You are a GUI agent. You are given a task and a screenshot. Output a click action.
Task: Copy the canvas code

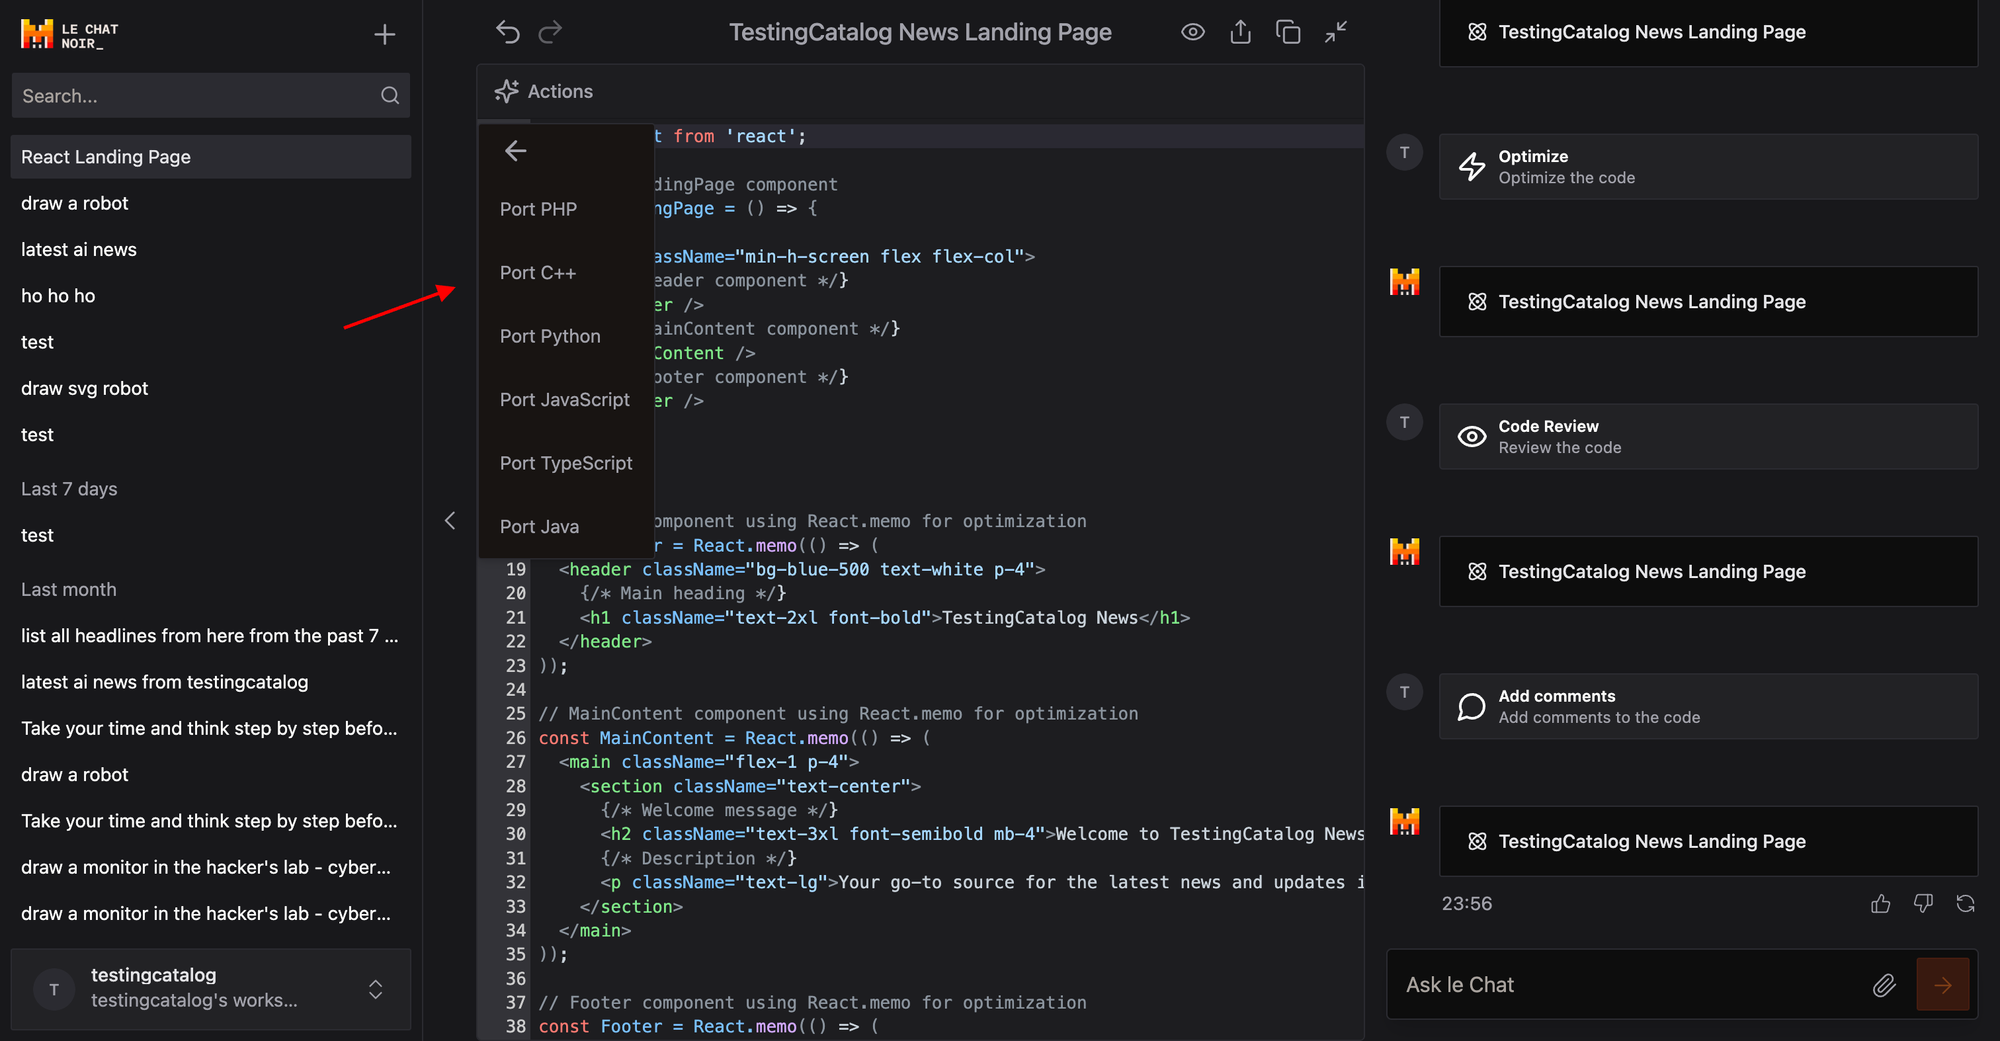point(1288,32)
